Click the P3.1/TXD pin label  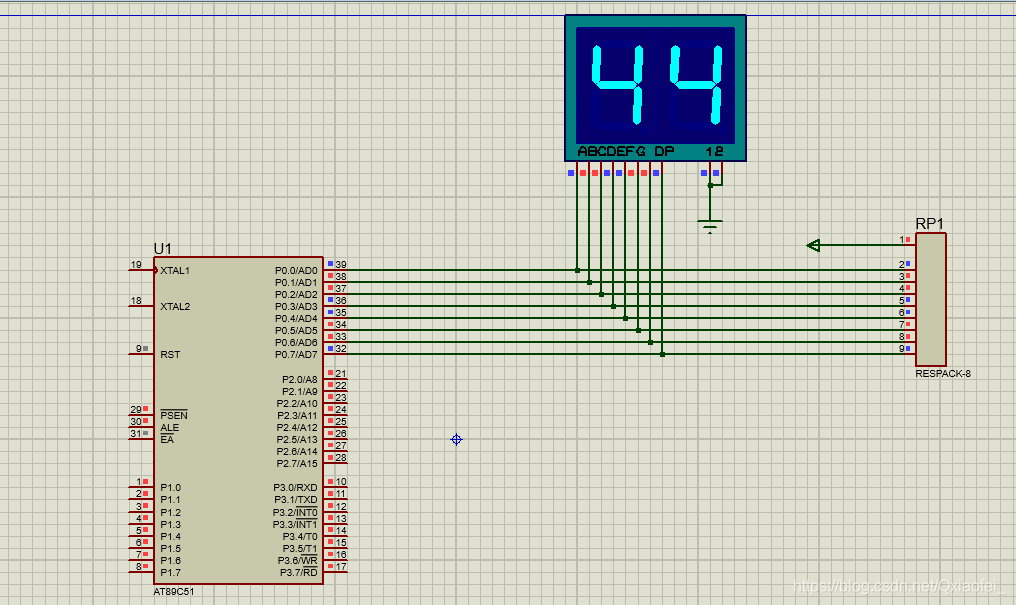click(295, 499)
